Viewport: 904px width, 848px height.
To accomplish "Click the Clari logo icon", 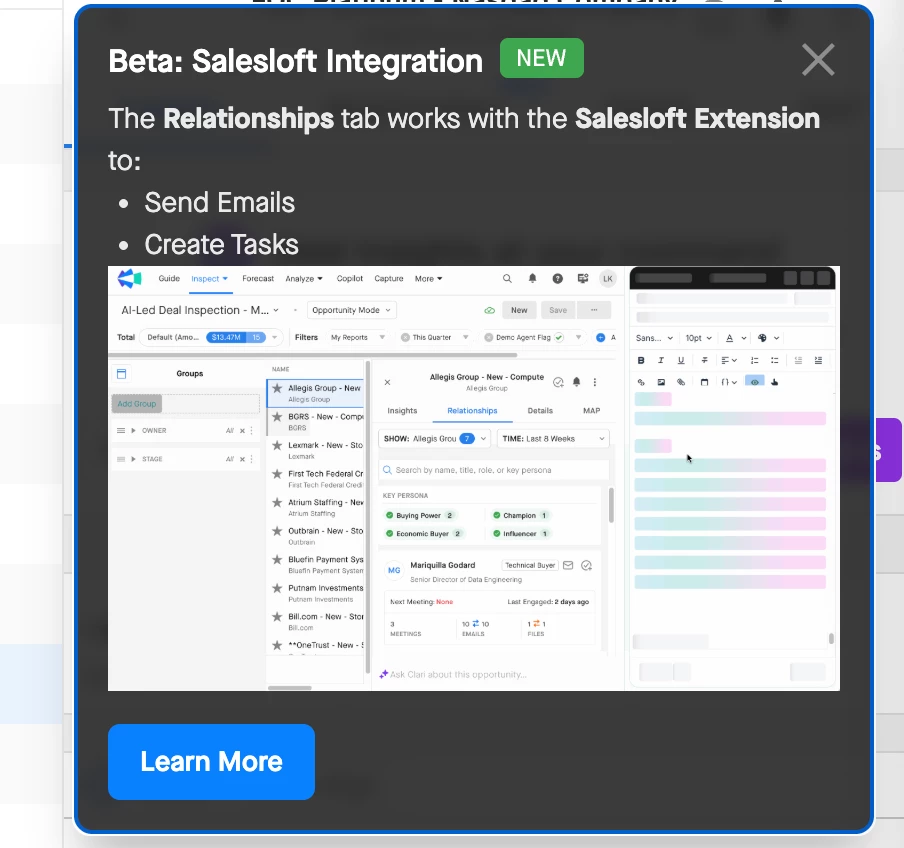I will click(130, 278).
